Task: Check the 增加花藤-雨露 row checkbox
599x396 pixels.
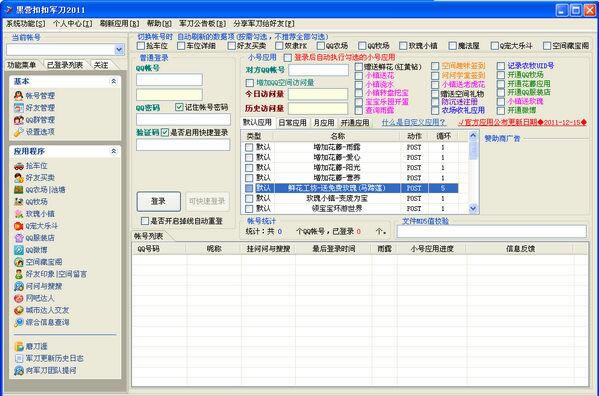Action: coord(249,147)
